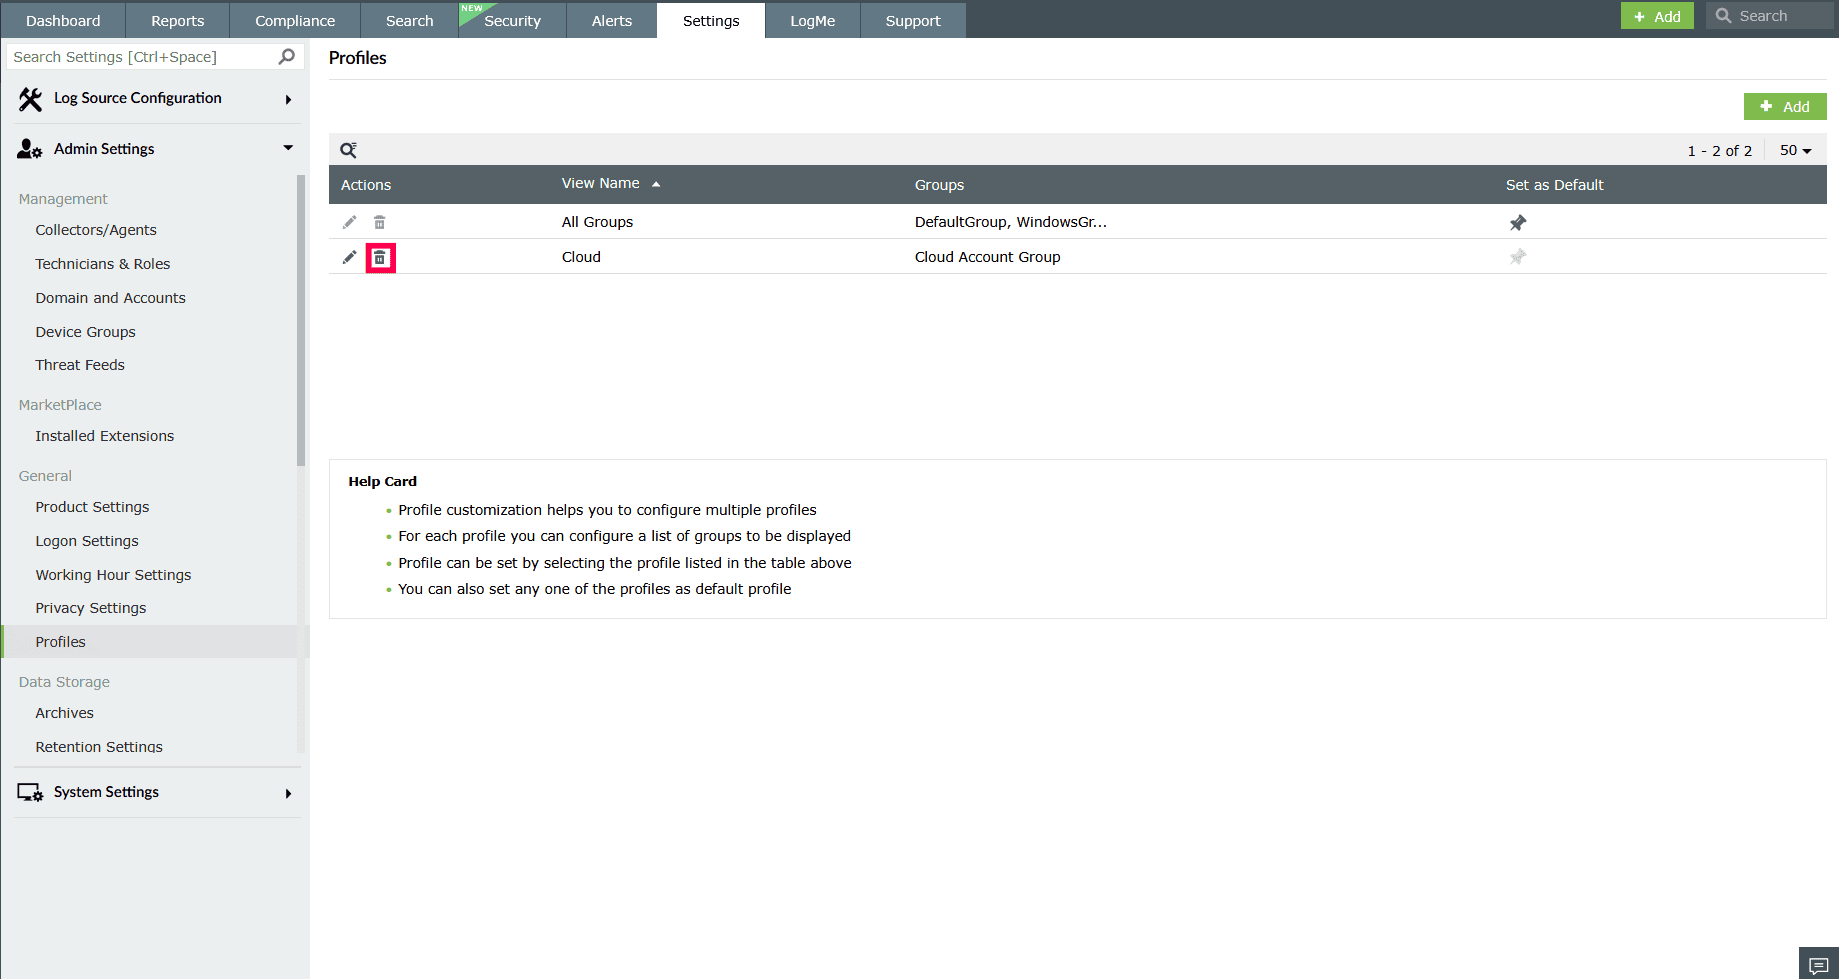The width and height of the screenshot is (1839, 979).
Task: Click Add button above profiles table
Action: click(x=1785, y=106)
